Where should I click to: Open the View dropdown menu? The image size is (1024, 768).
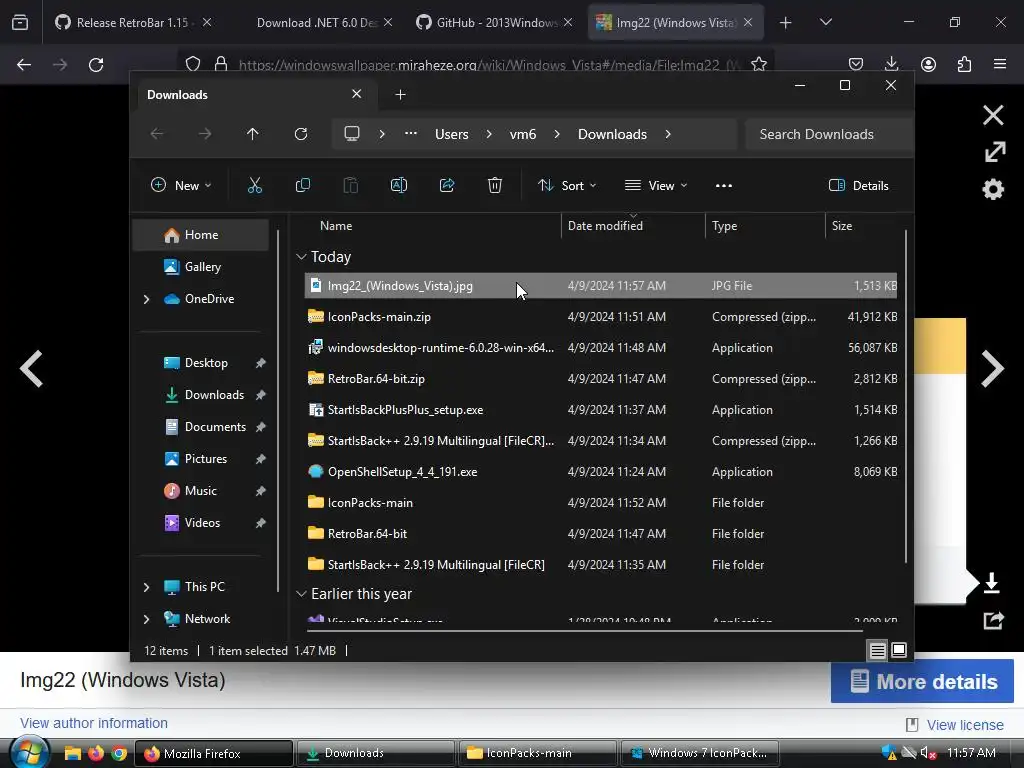(x=656, y=185)
